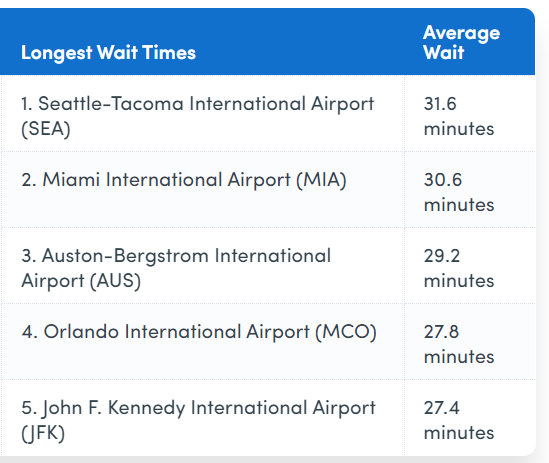Click the Longest Wait Times header
549x463 pixels.
tap(109, 53)
